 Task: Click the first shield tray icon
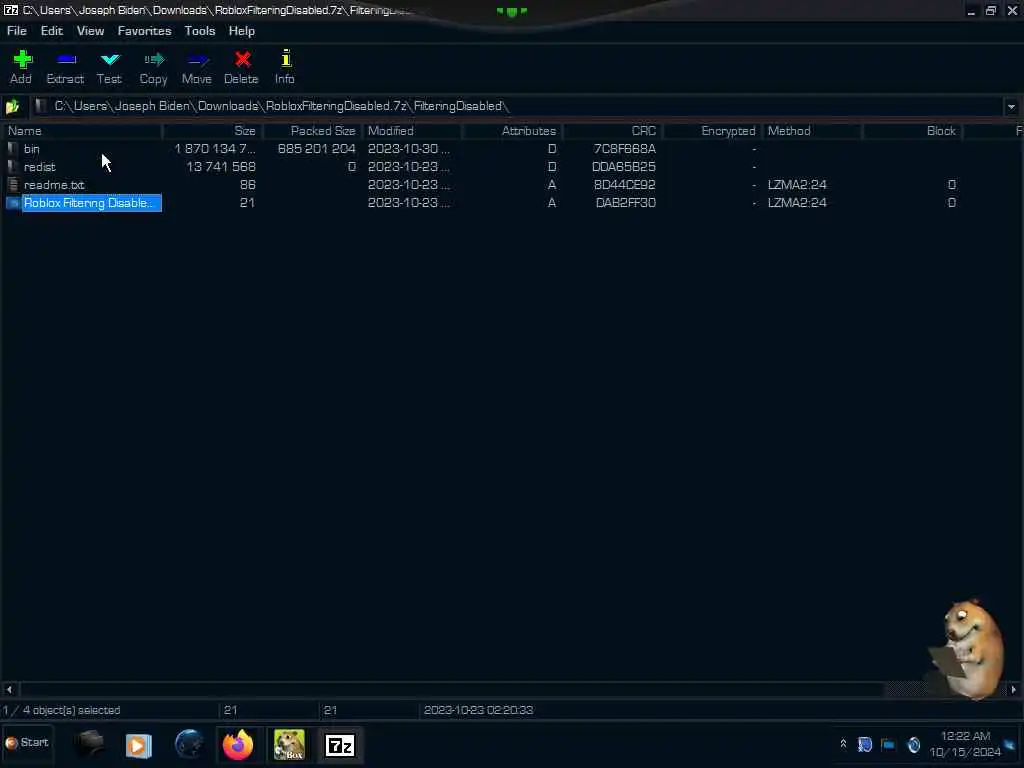(865, 744)
